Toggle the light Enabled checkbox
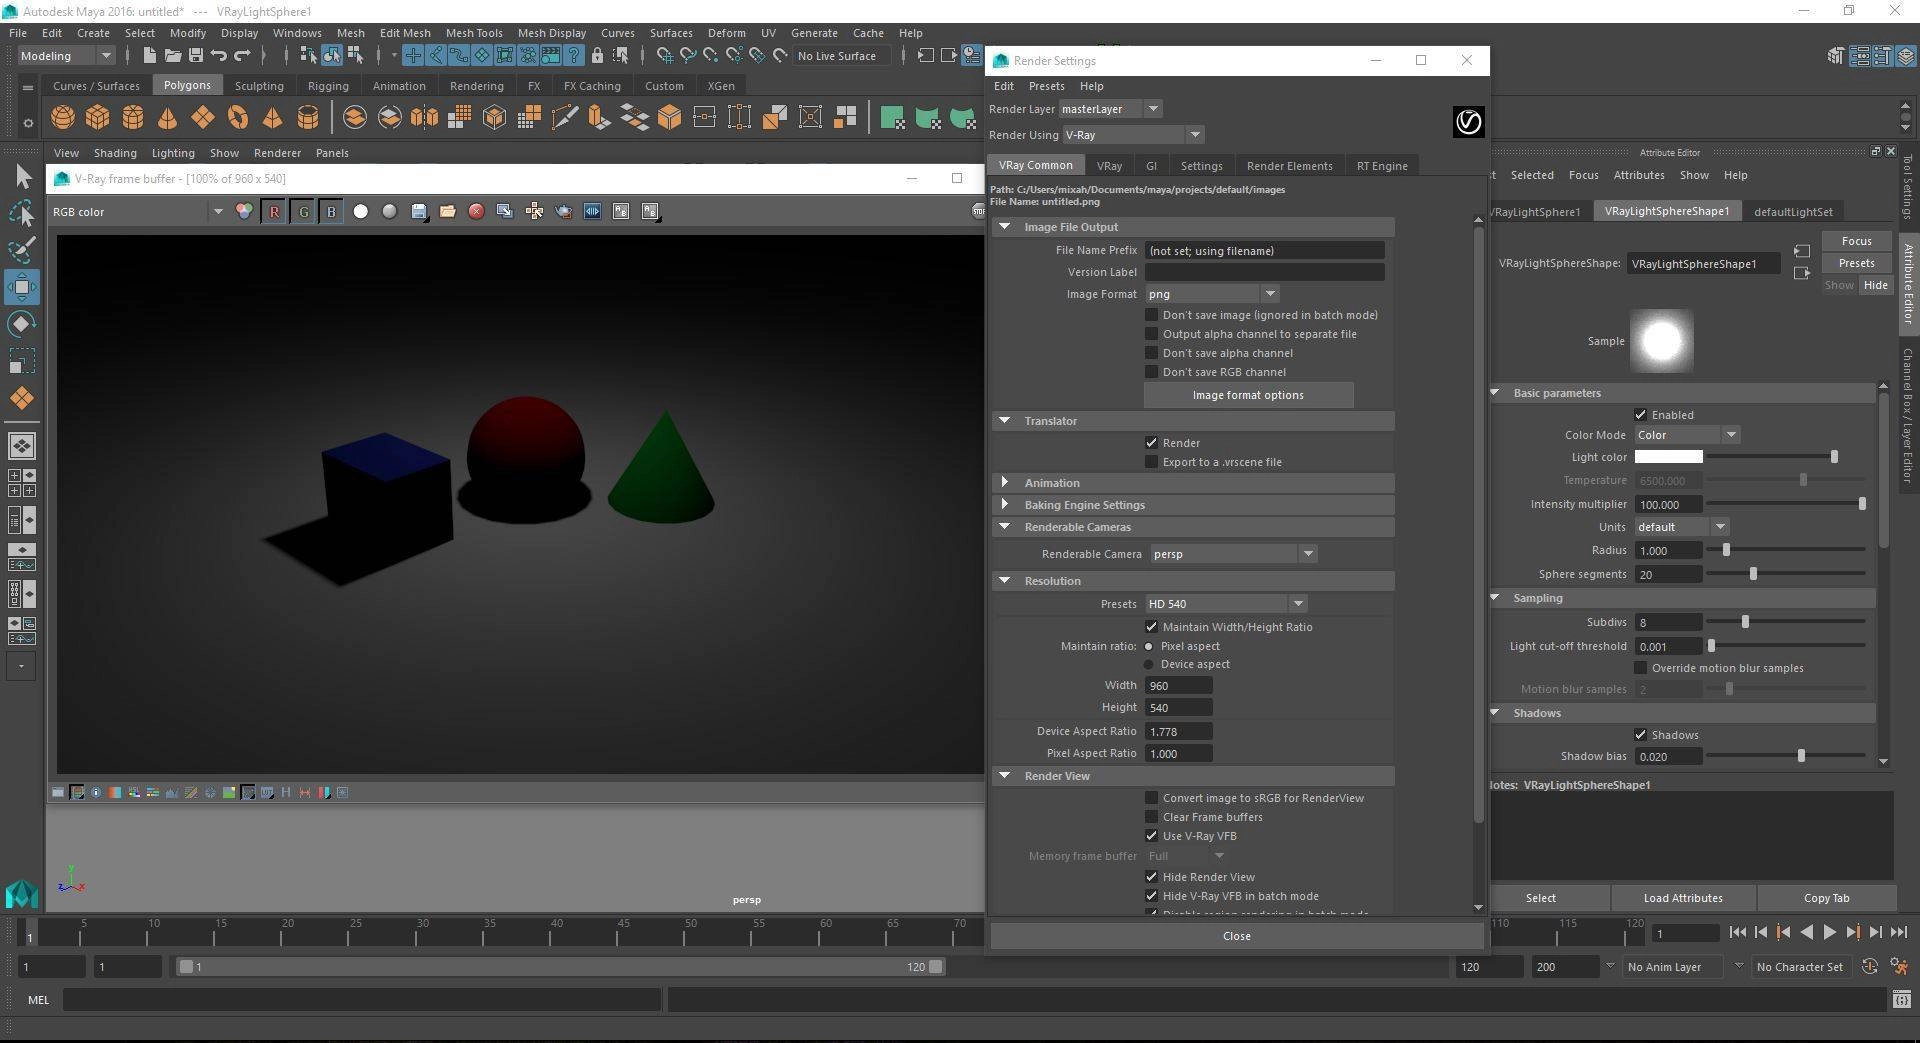 point(1640,415)
